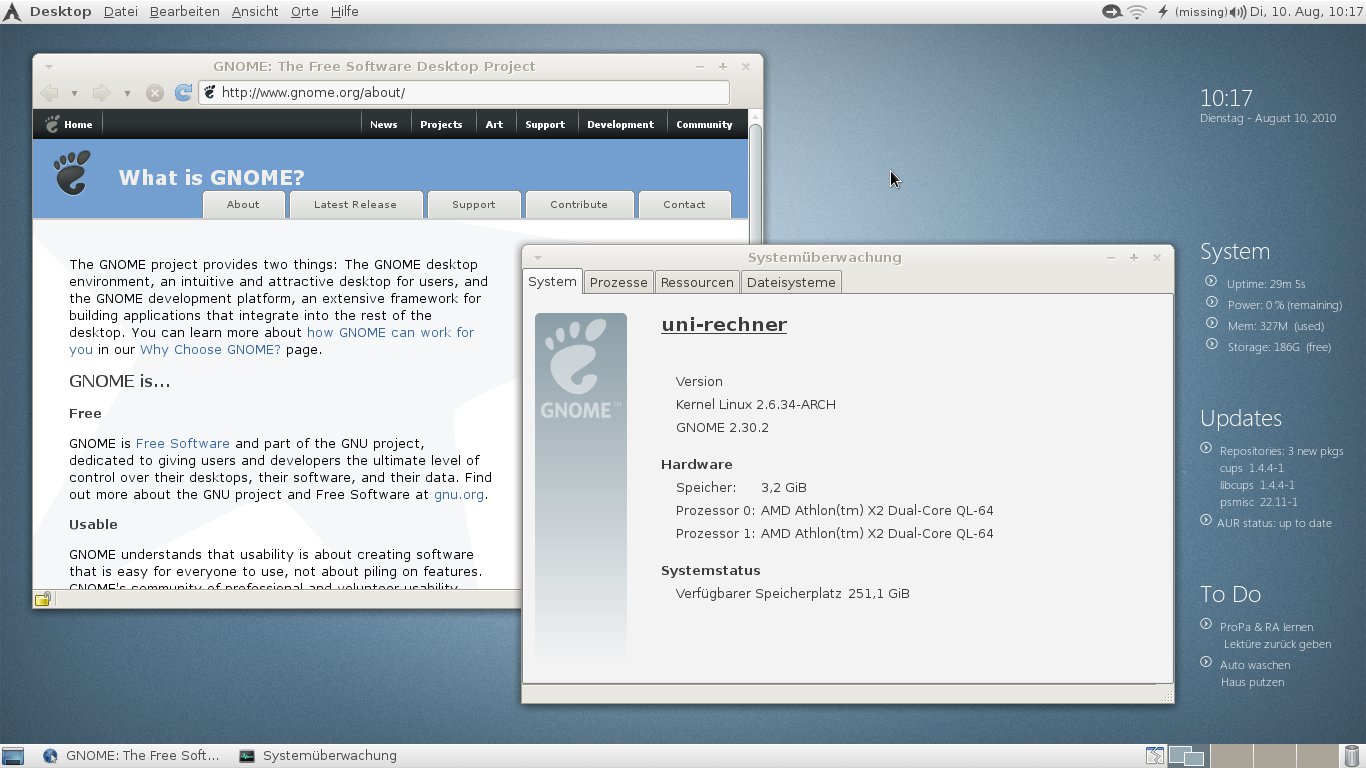Click the favicon in the URL bar
This screenshot has height=768, width=1366.
pos(209,93)
